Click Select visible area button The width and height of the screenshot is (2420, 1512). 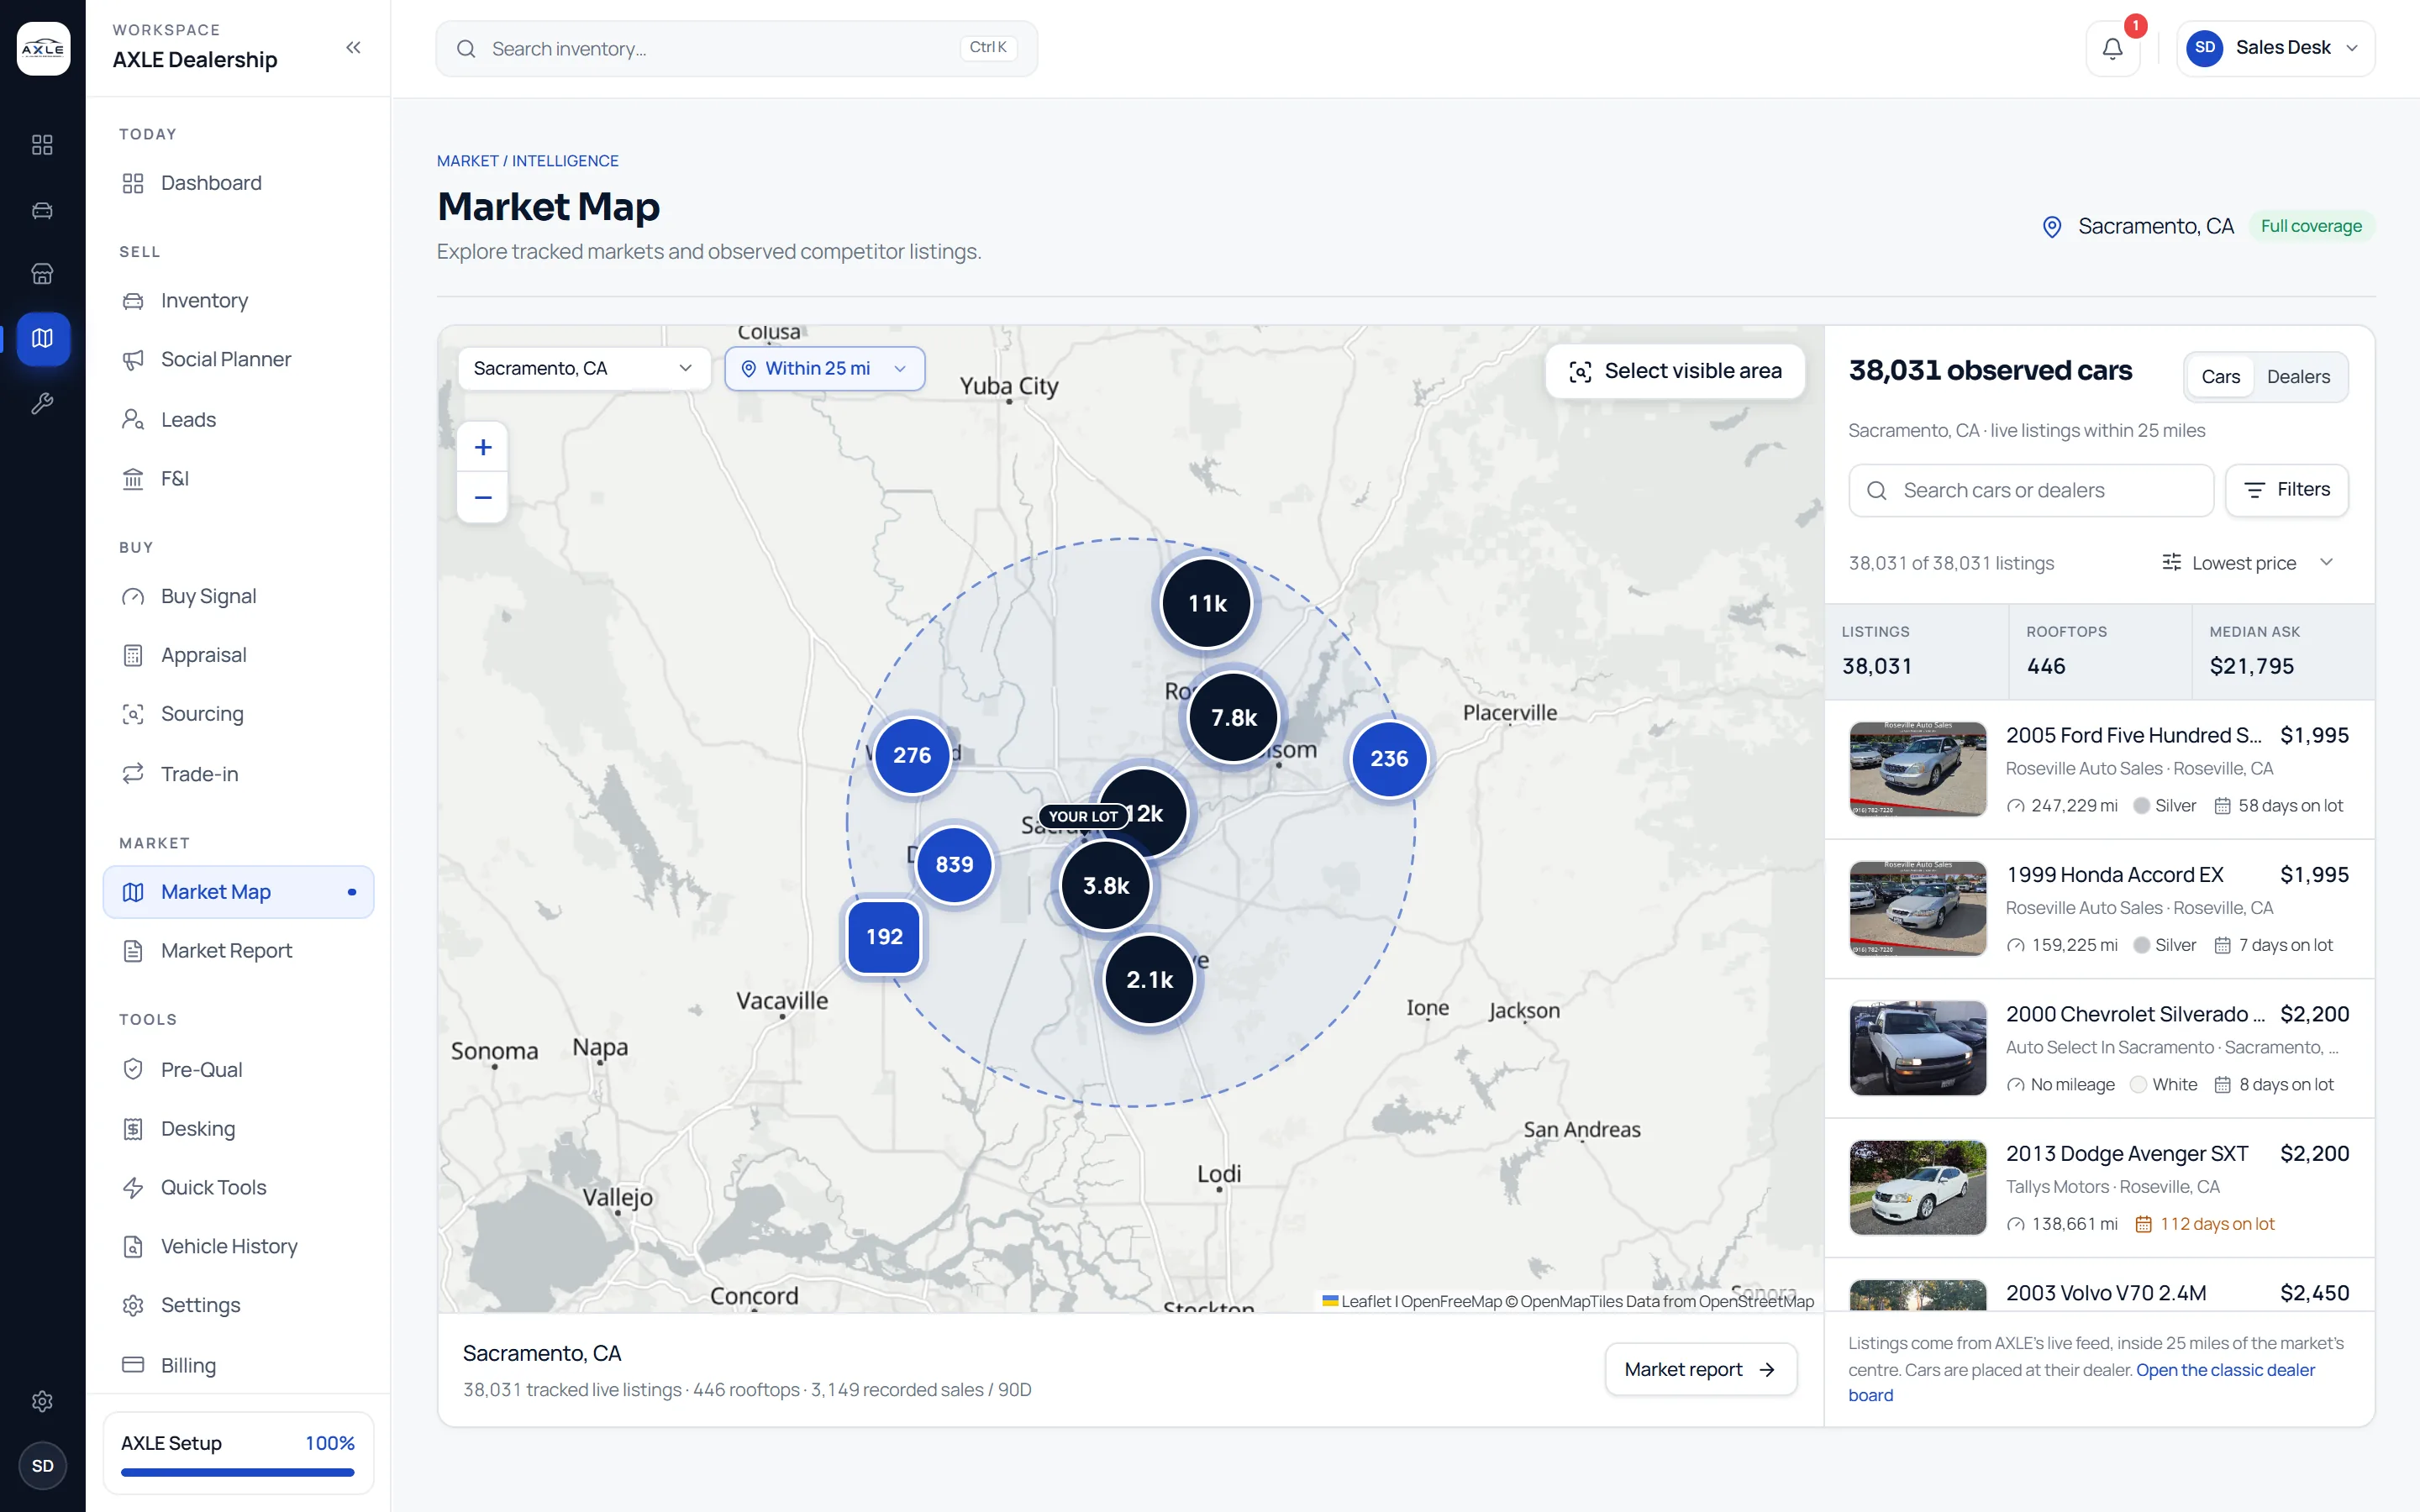1675,371
